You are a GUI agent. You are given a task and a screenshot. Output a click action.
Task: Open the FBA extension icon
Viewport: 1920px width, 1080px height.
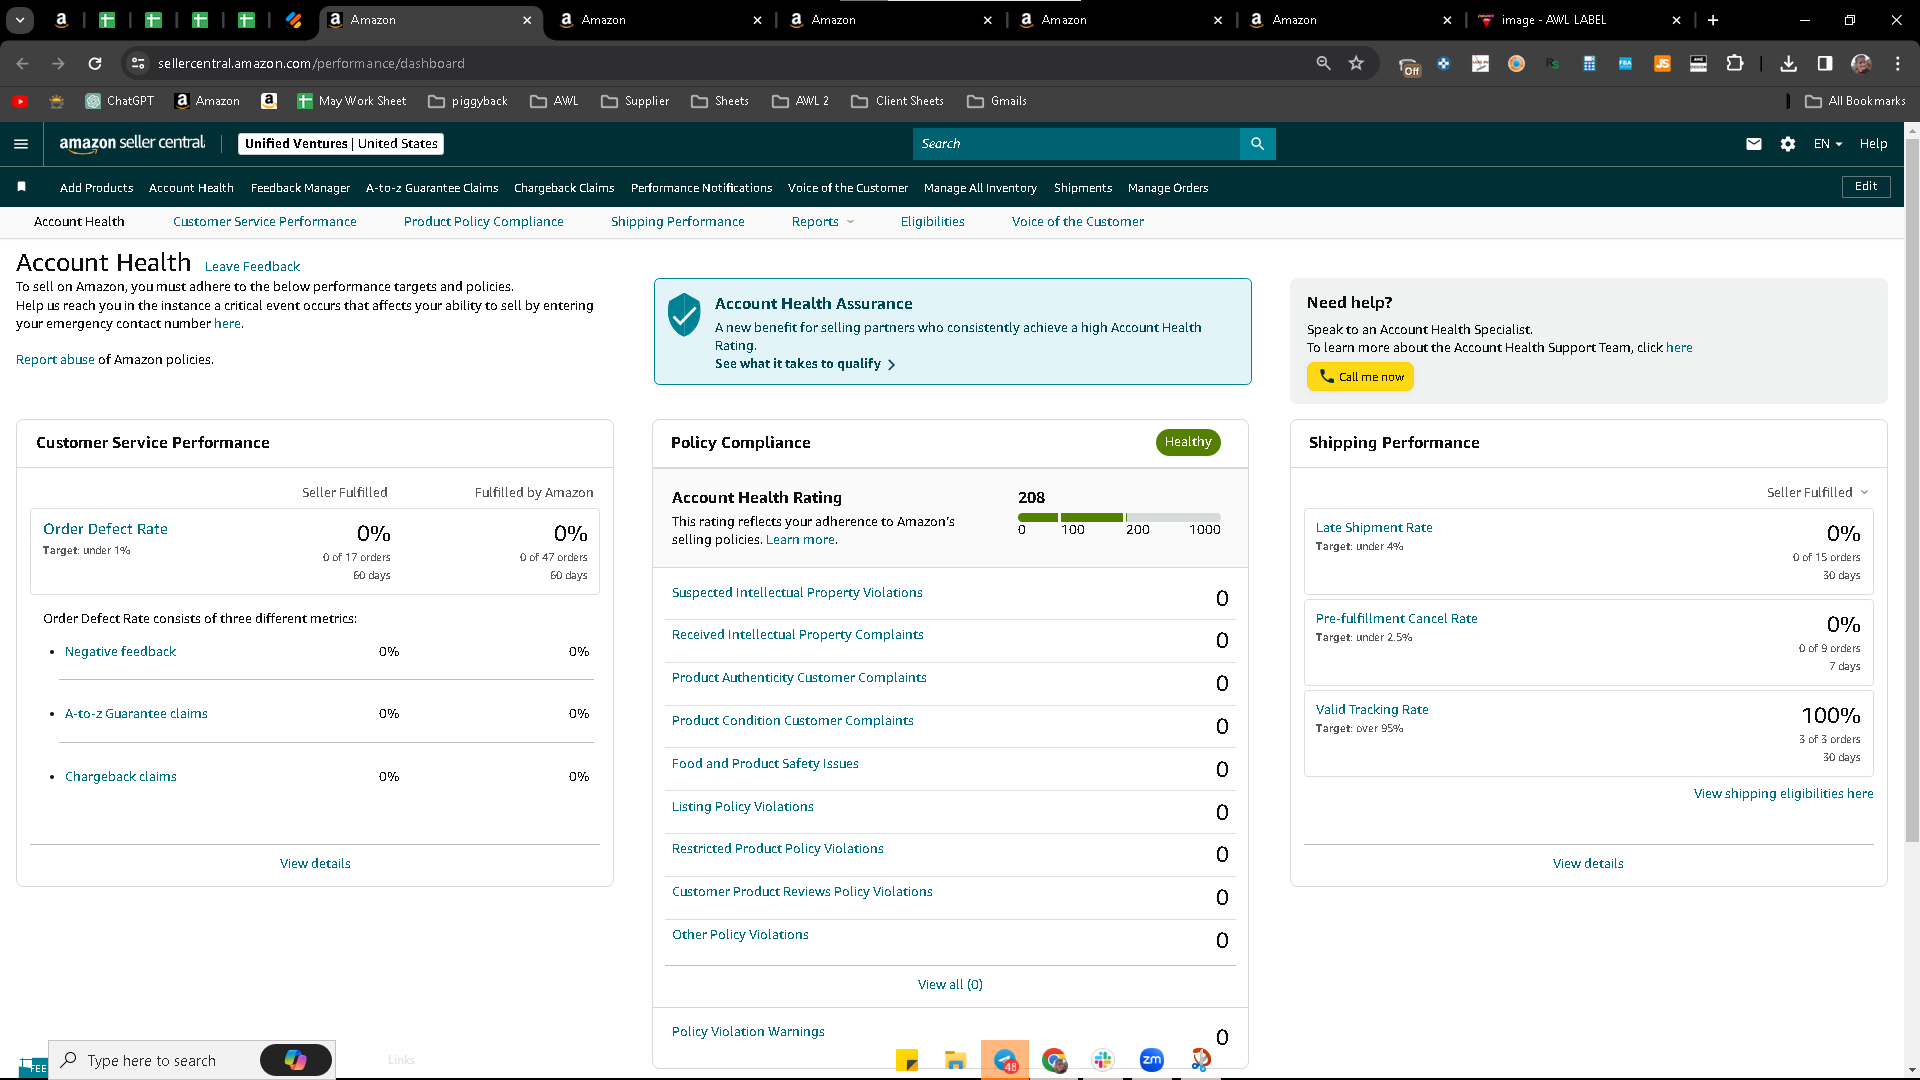(1625, 63)
